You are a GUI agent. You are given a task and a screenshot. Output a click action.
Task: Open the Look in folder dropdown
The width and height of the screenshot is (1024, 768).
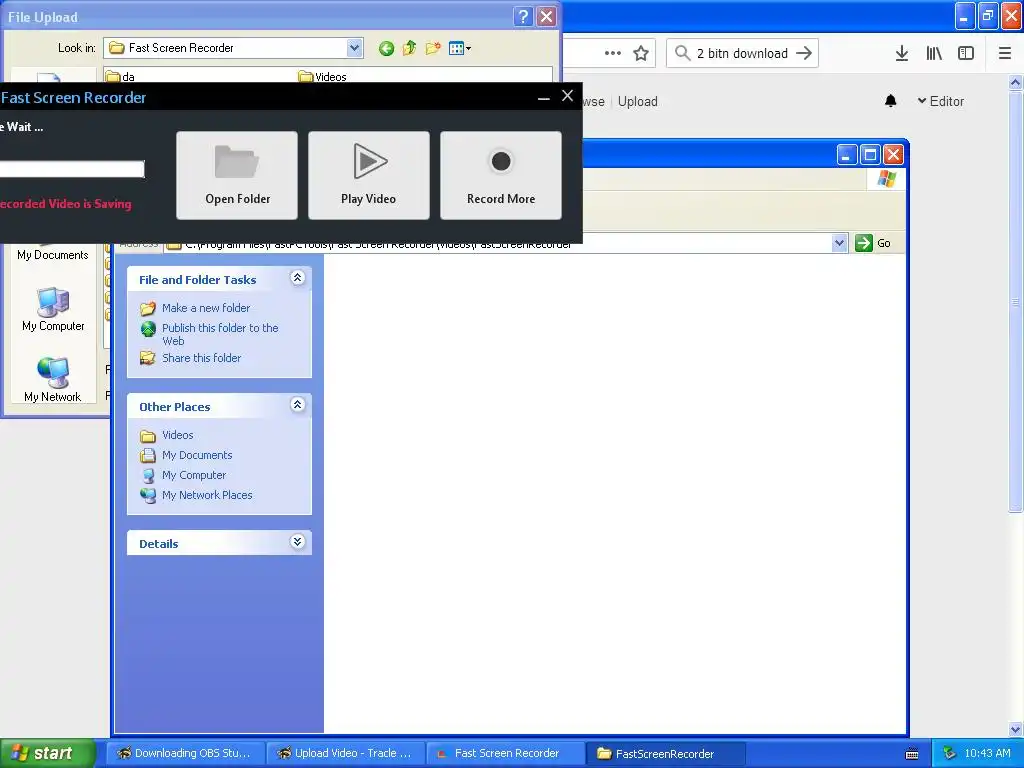coord(354,48)
